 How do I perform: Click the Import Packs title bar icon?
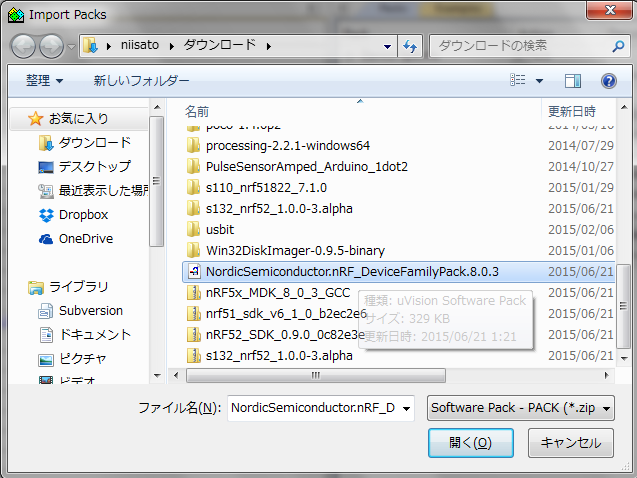[16, 15]
